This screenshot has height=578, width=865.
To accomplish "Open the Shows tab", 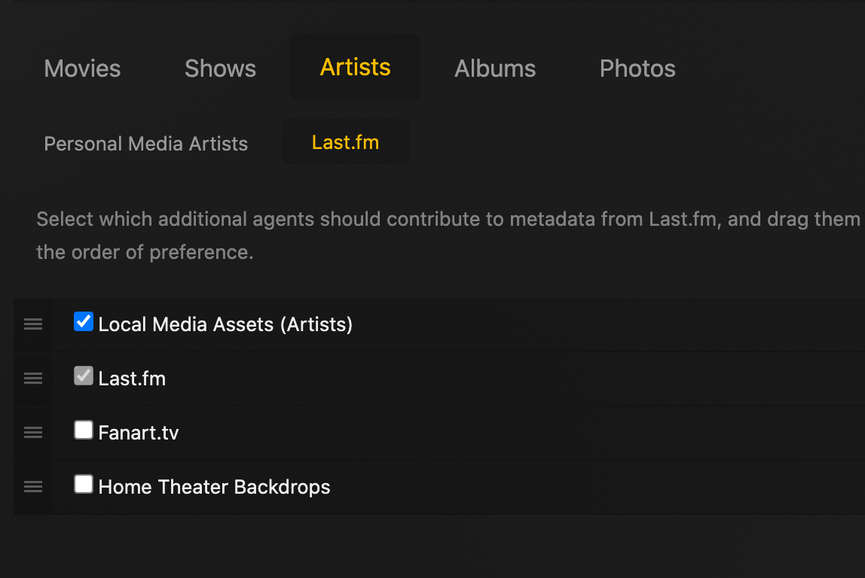I will 220,68.
